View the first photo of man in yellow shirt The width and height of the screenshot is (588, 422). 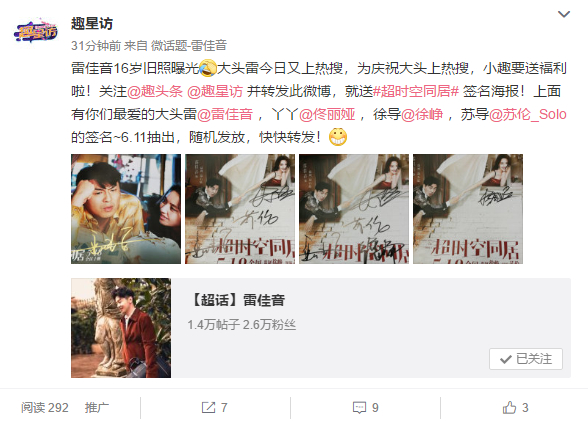point(126,209)
